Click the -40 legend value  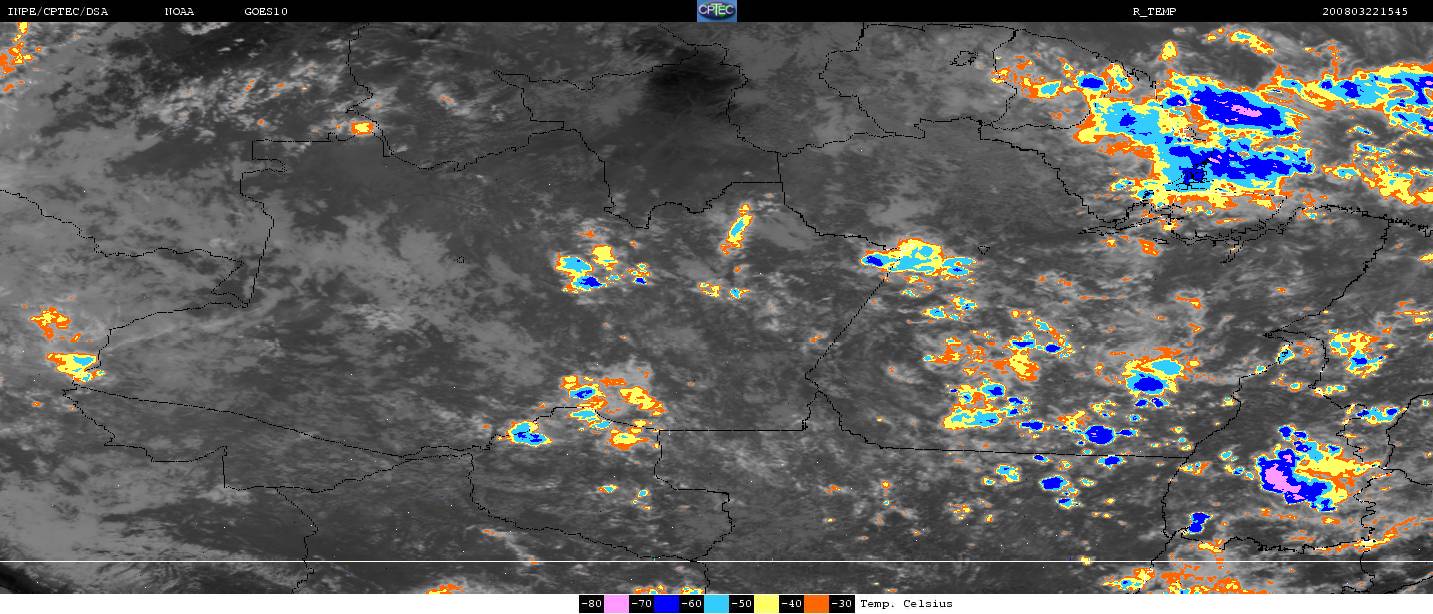791,604
